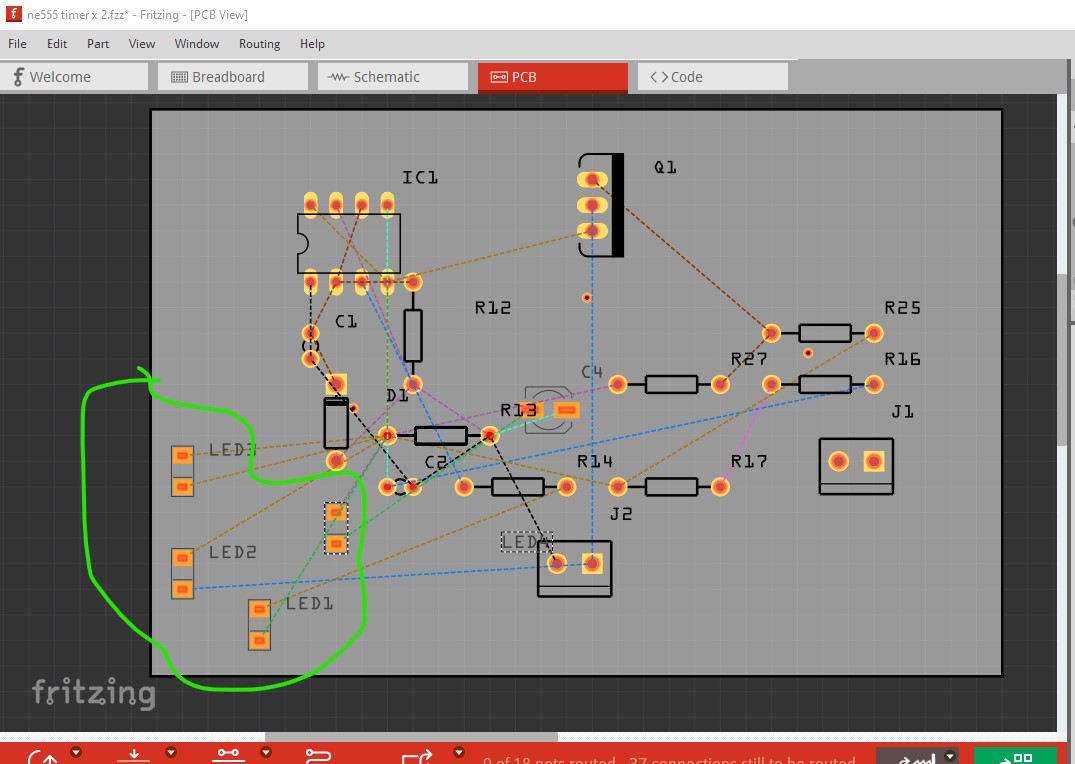The height and width of the screenshot is (764, 1075).
Task: Click the vertical scrollbar on right edge
Action: click(1066, 360)
